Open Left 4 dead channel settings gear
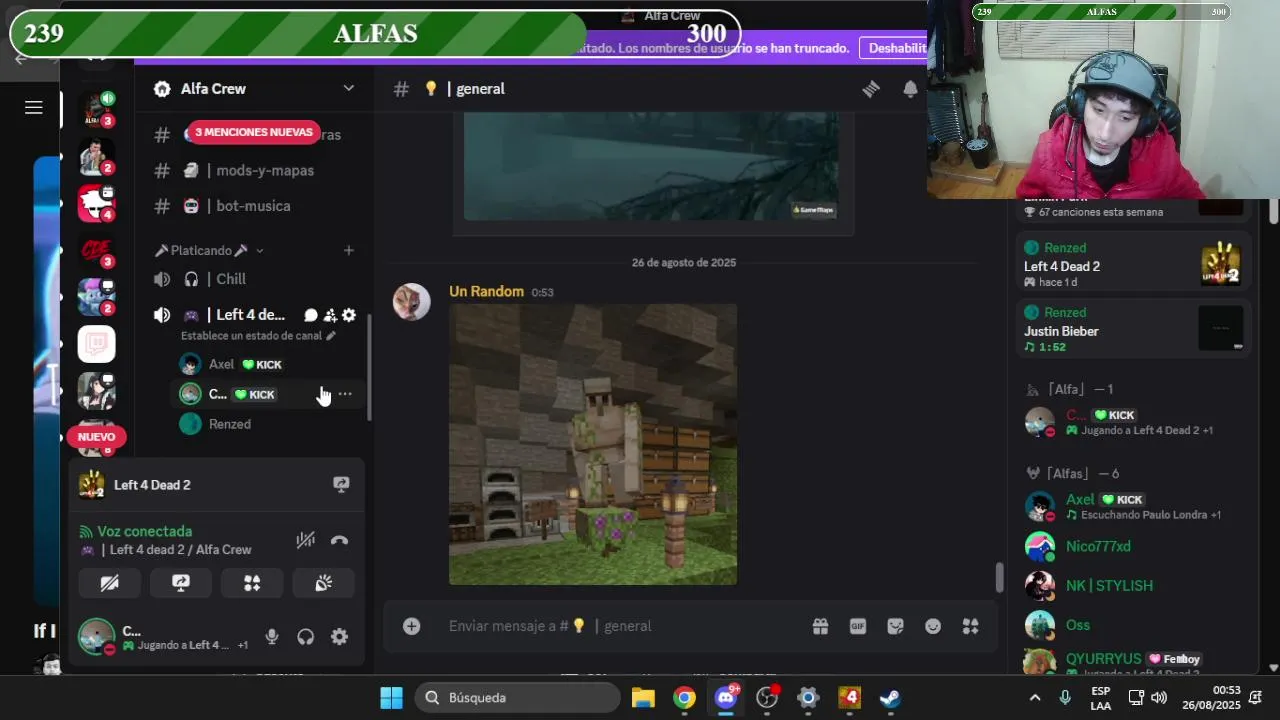1280x720 pixels. click(349, 315)
